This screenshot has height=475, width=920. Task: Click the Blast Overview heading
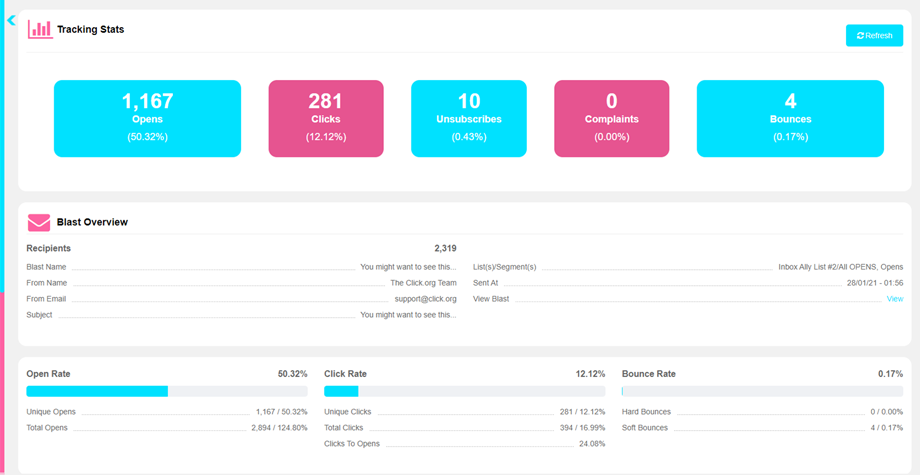pyautogui.click(x=92, y=222)
